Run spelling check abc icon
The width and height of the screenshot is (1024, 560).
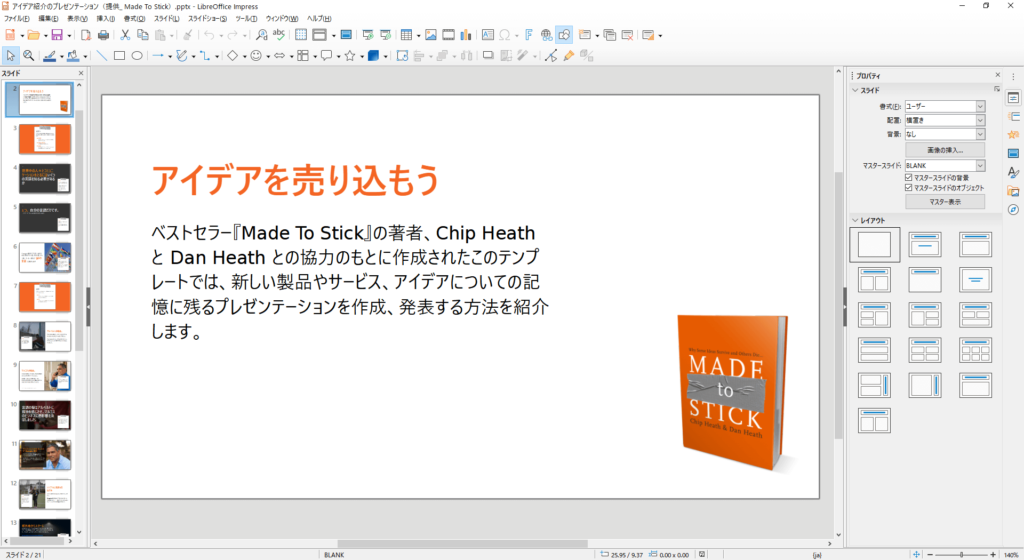[279, 35]
